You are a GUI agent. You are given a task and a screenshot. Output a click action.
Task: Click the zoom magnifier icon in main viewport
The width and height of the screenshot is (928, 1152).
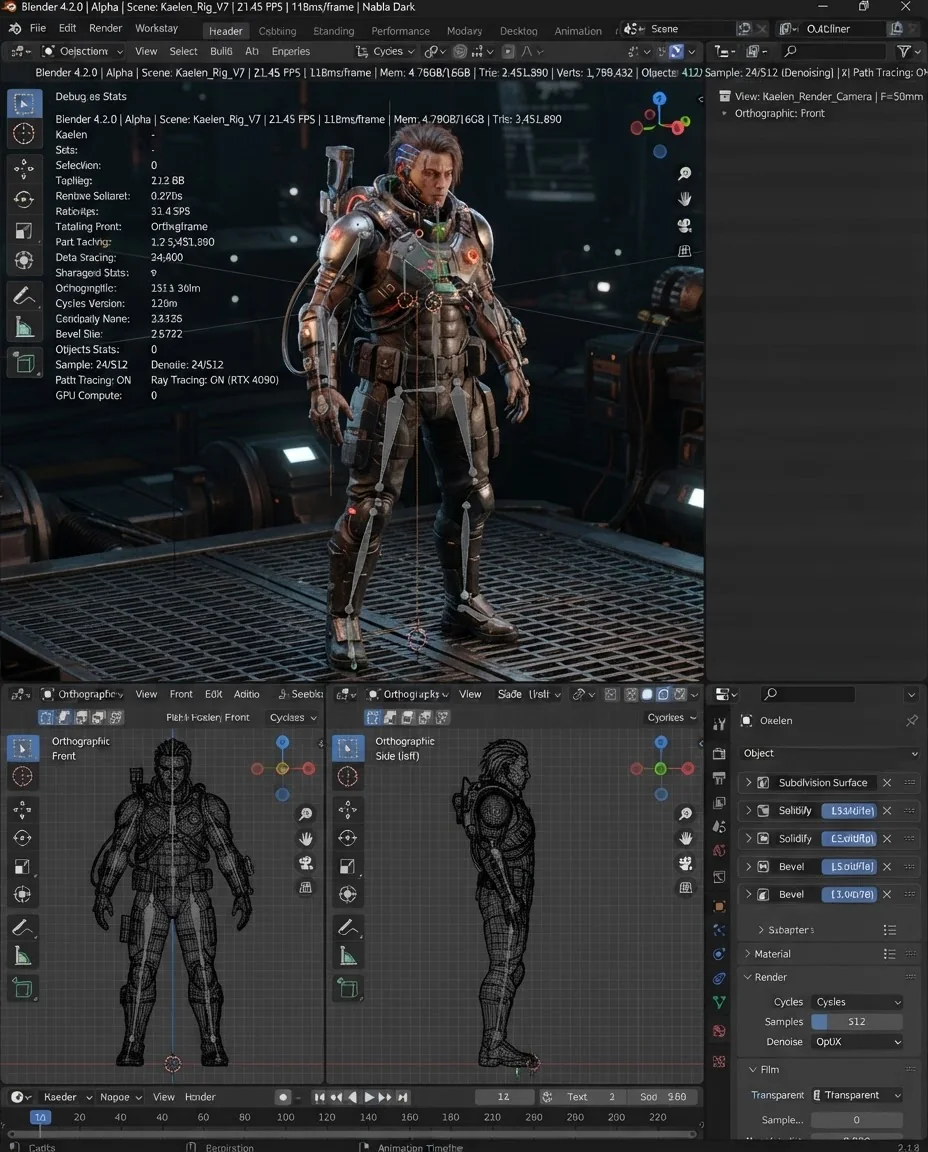coord(684,173)
